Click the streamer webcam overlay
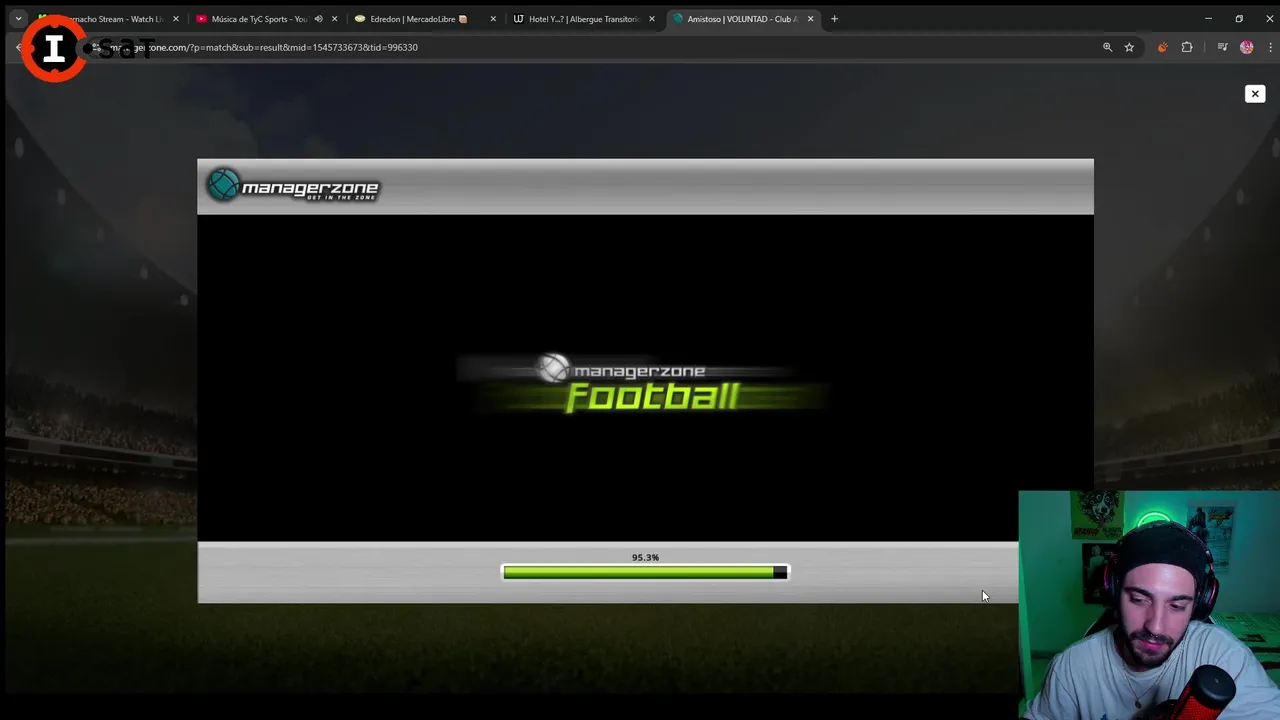Screen dimensions: 1280x720 (x=1149, y=605)
